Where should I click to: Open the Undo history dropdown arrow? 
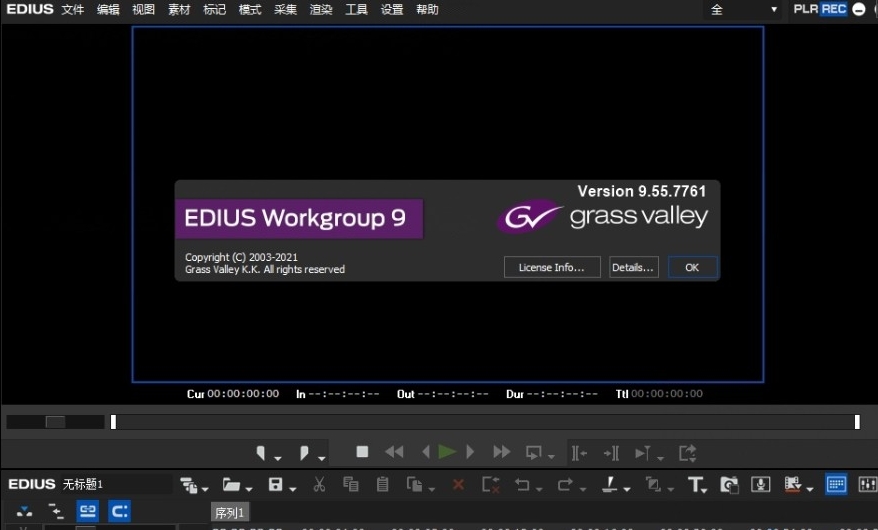[x=539, y=489]
